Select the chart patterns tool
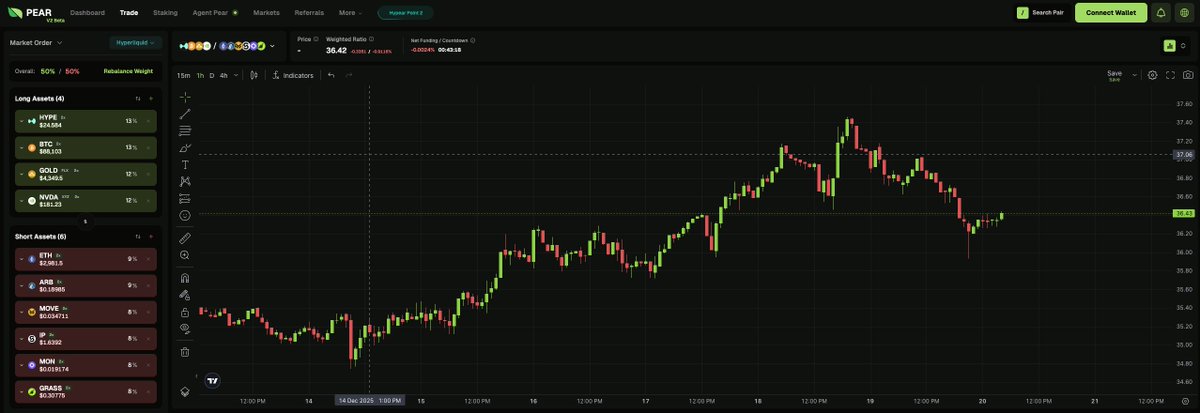 pyautogui.click(x=185, y=181)
